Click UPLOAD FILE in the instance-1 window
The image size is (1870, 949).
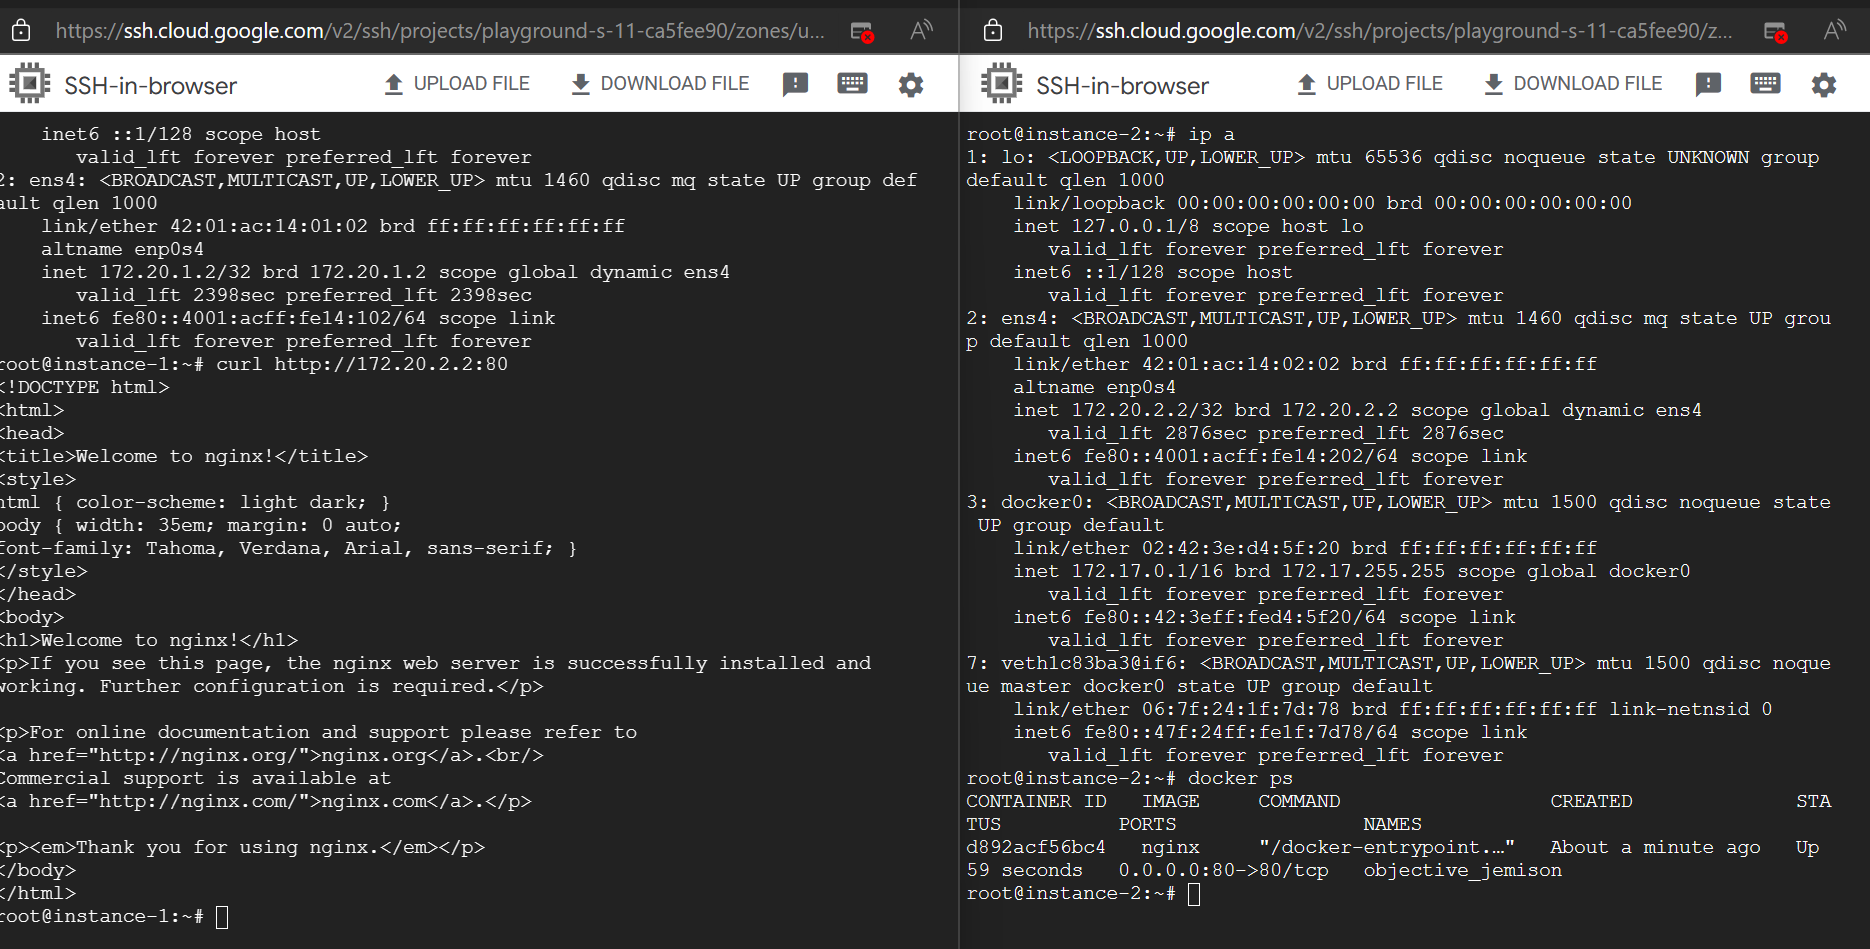[470, 83]
